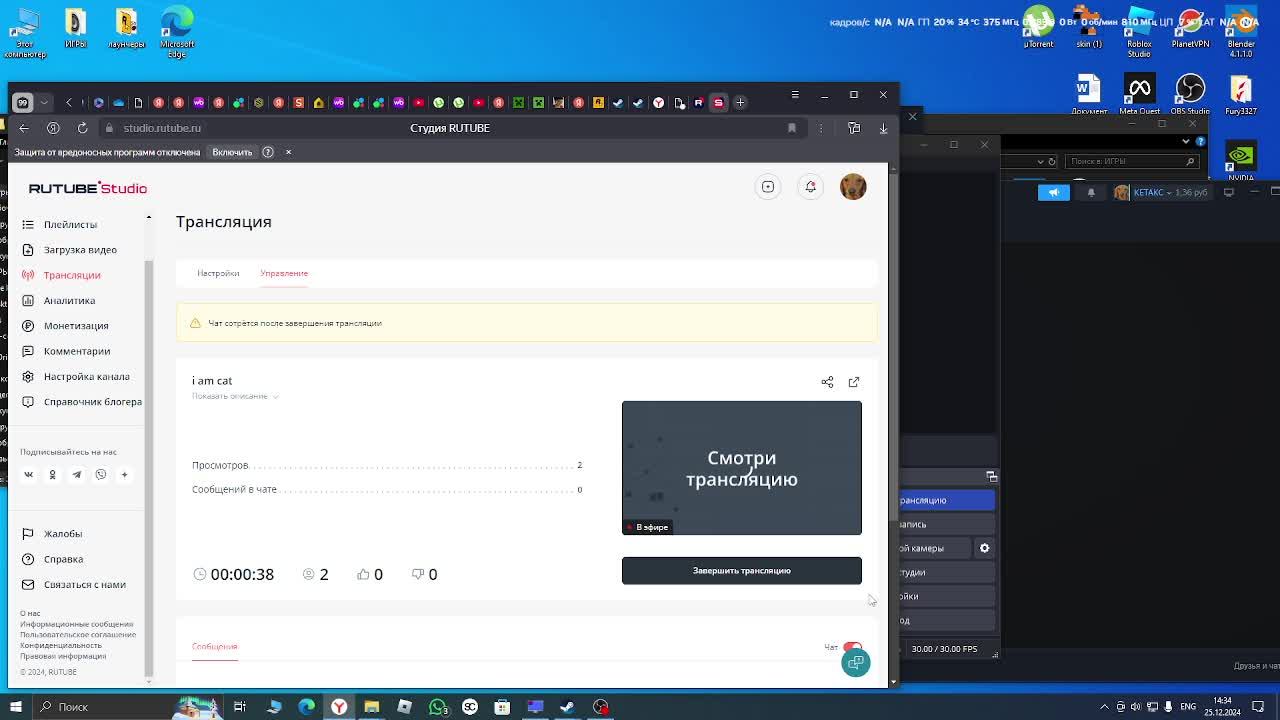Click the Steam announcements megaphone button
Image resolution: width=1280 pixels, height=720 pixels.
(1053, 192)
